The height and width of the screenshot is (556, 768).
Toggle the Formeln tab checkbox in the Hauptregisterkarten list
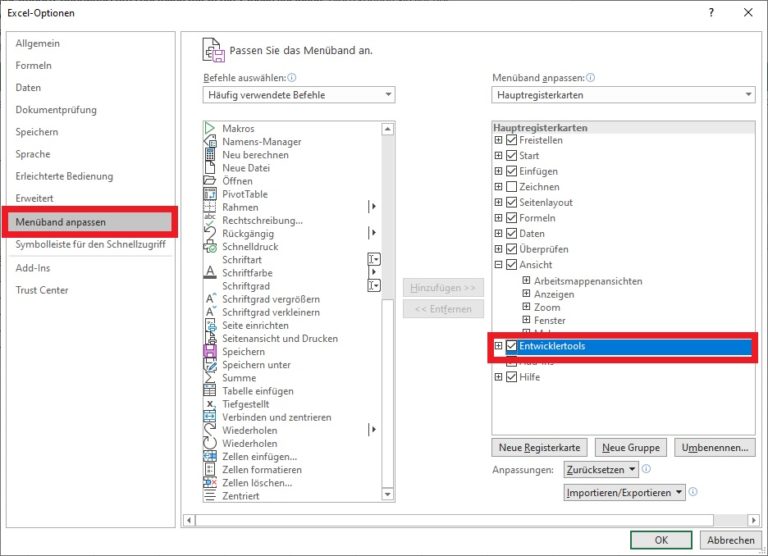(511, 218)
